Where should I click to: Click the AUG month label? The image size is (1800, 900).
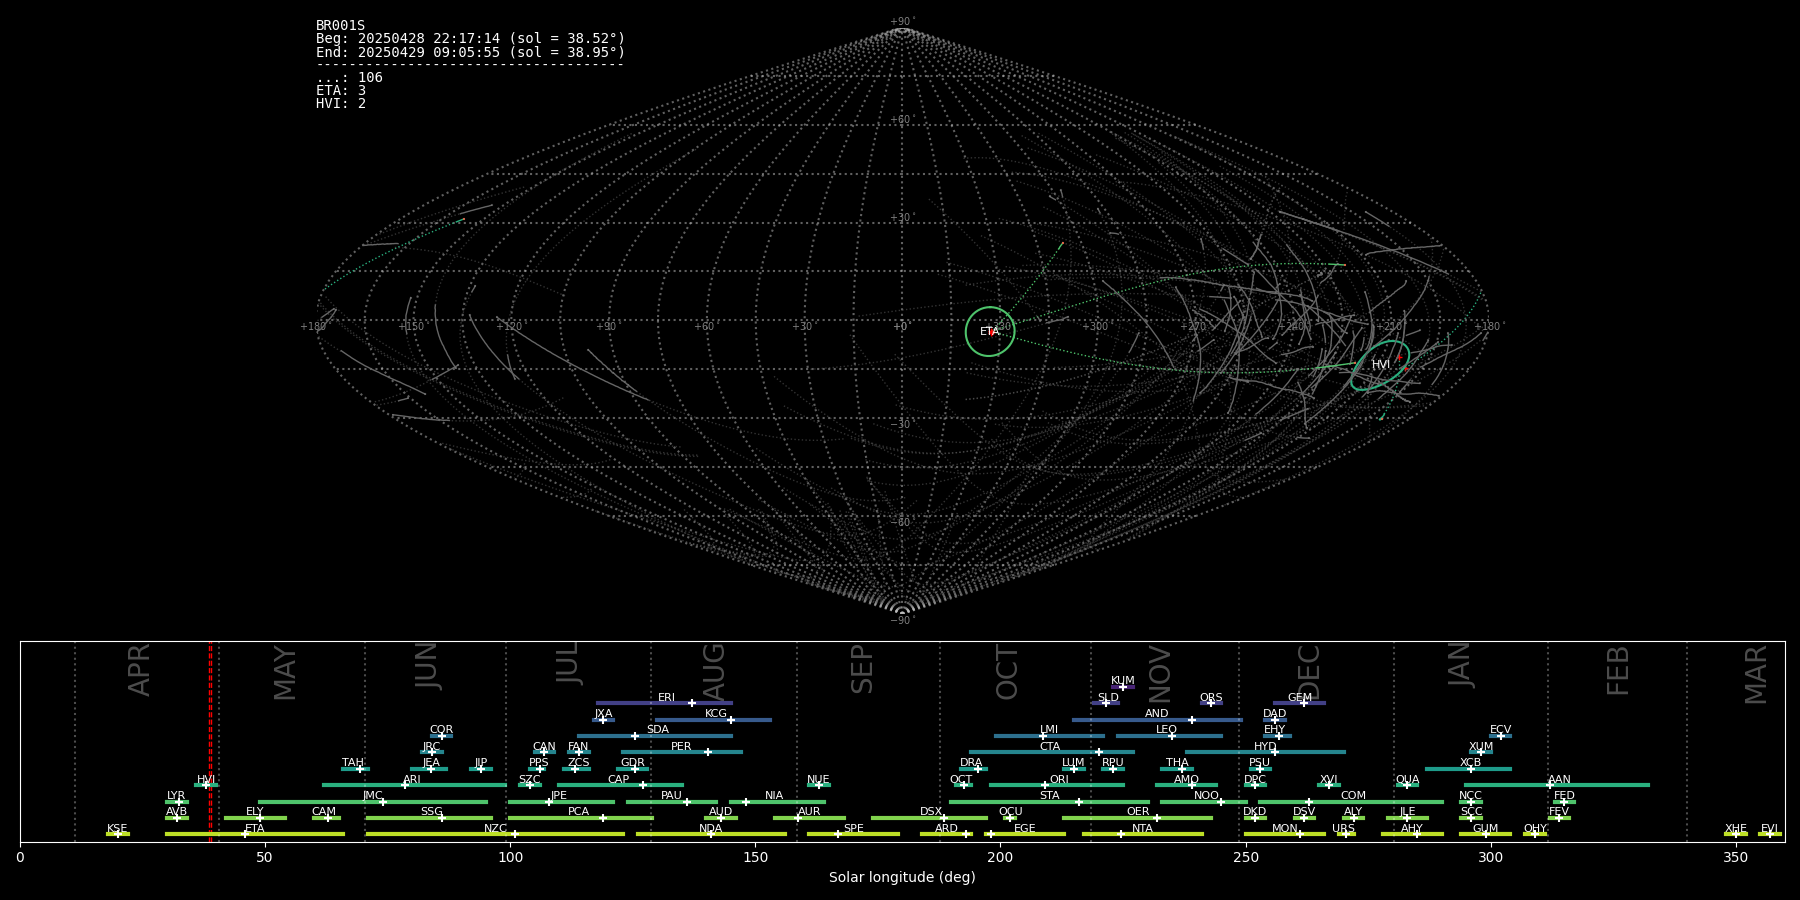click(x=714, y=671)
